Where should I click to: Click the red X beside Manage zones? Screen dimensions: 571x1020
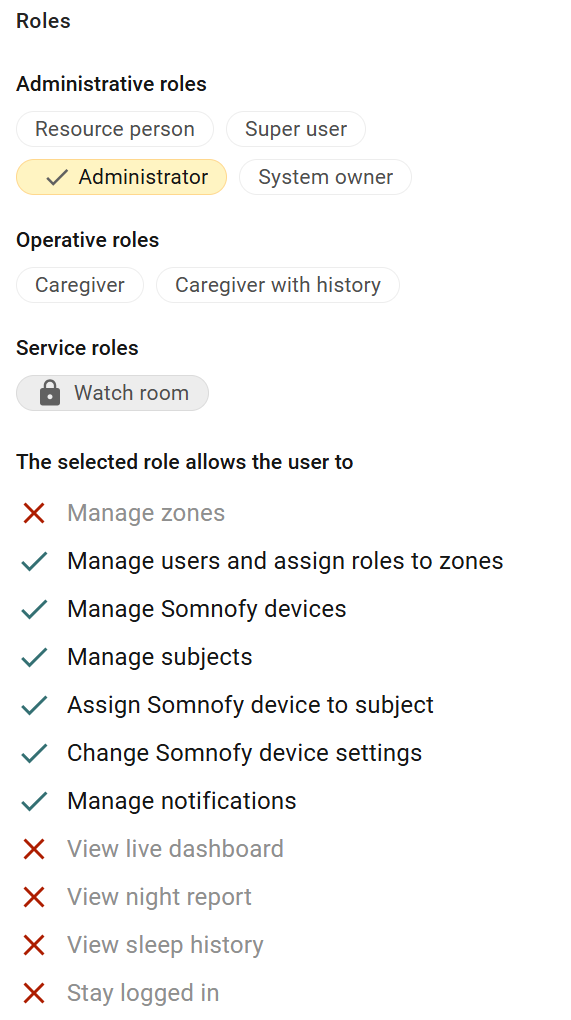[x=34, y=513]
